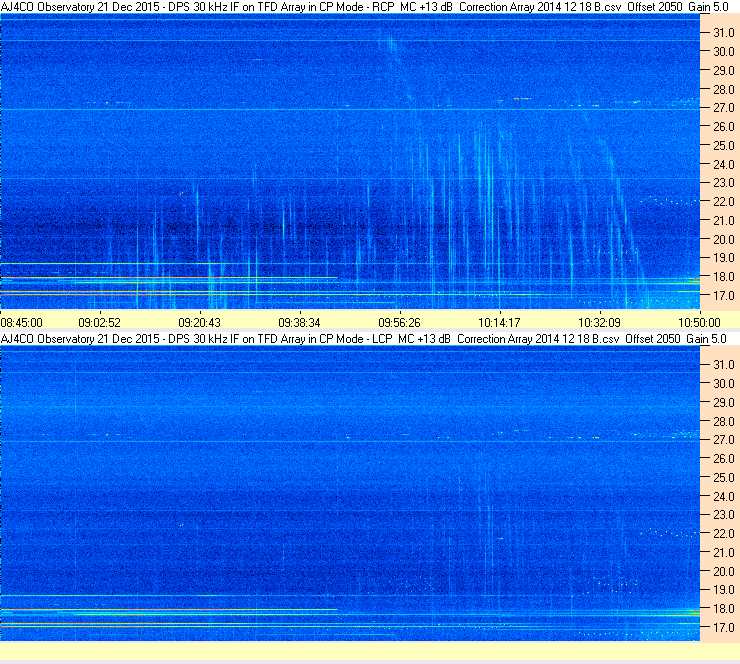This screenshot has height=664, width=740.
Task: Click the 28.0 frequency label in LCP panel
Action: pos(724,421)
